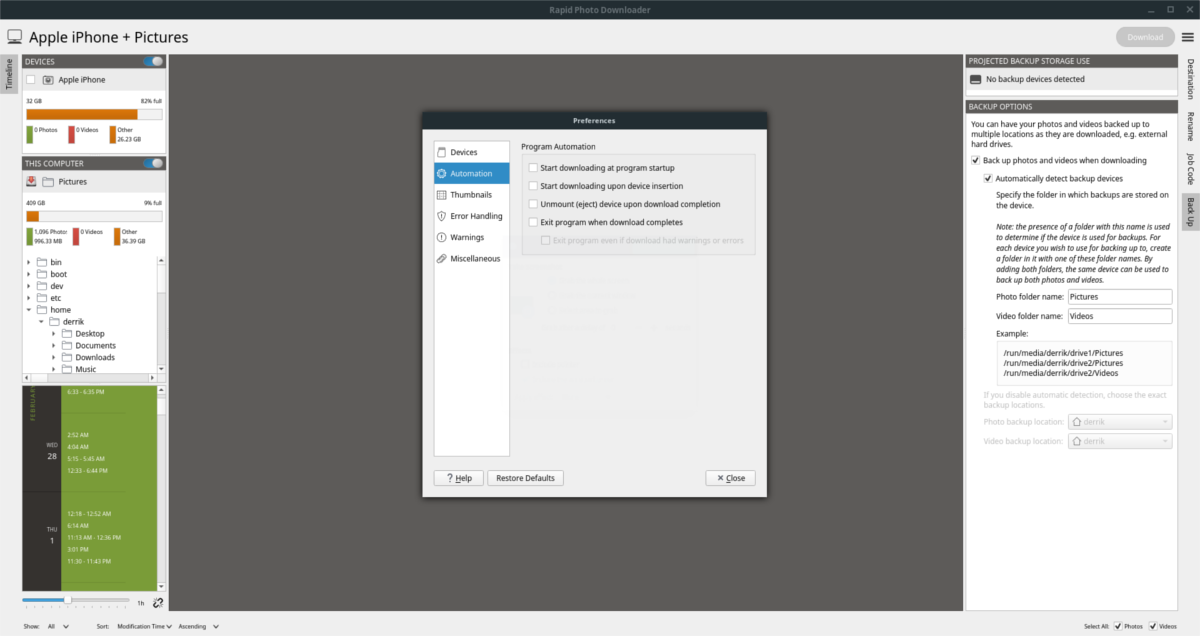Expand the bin folder tree arrow

[29, 262]
